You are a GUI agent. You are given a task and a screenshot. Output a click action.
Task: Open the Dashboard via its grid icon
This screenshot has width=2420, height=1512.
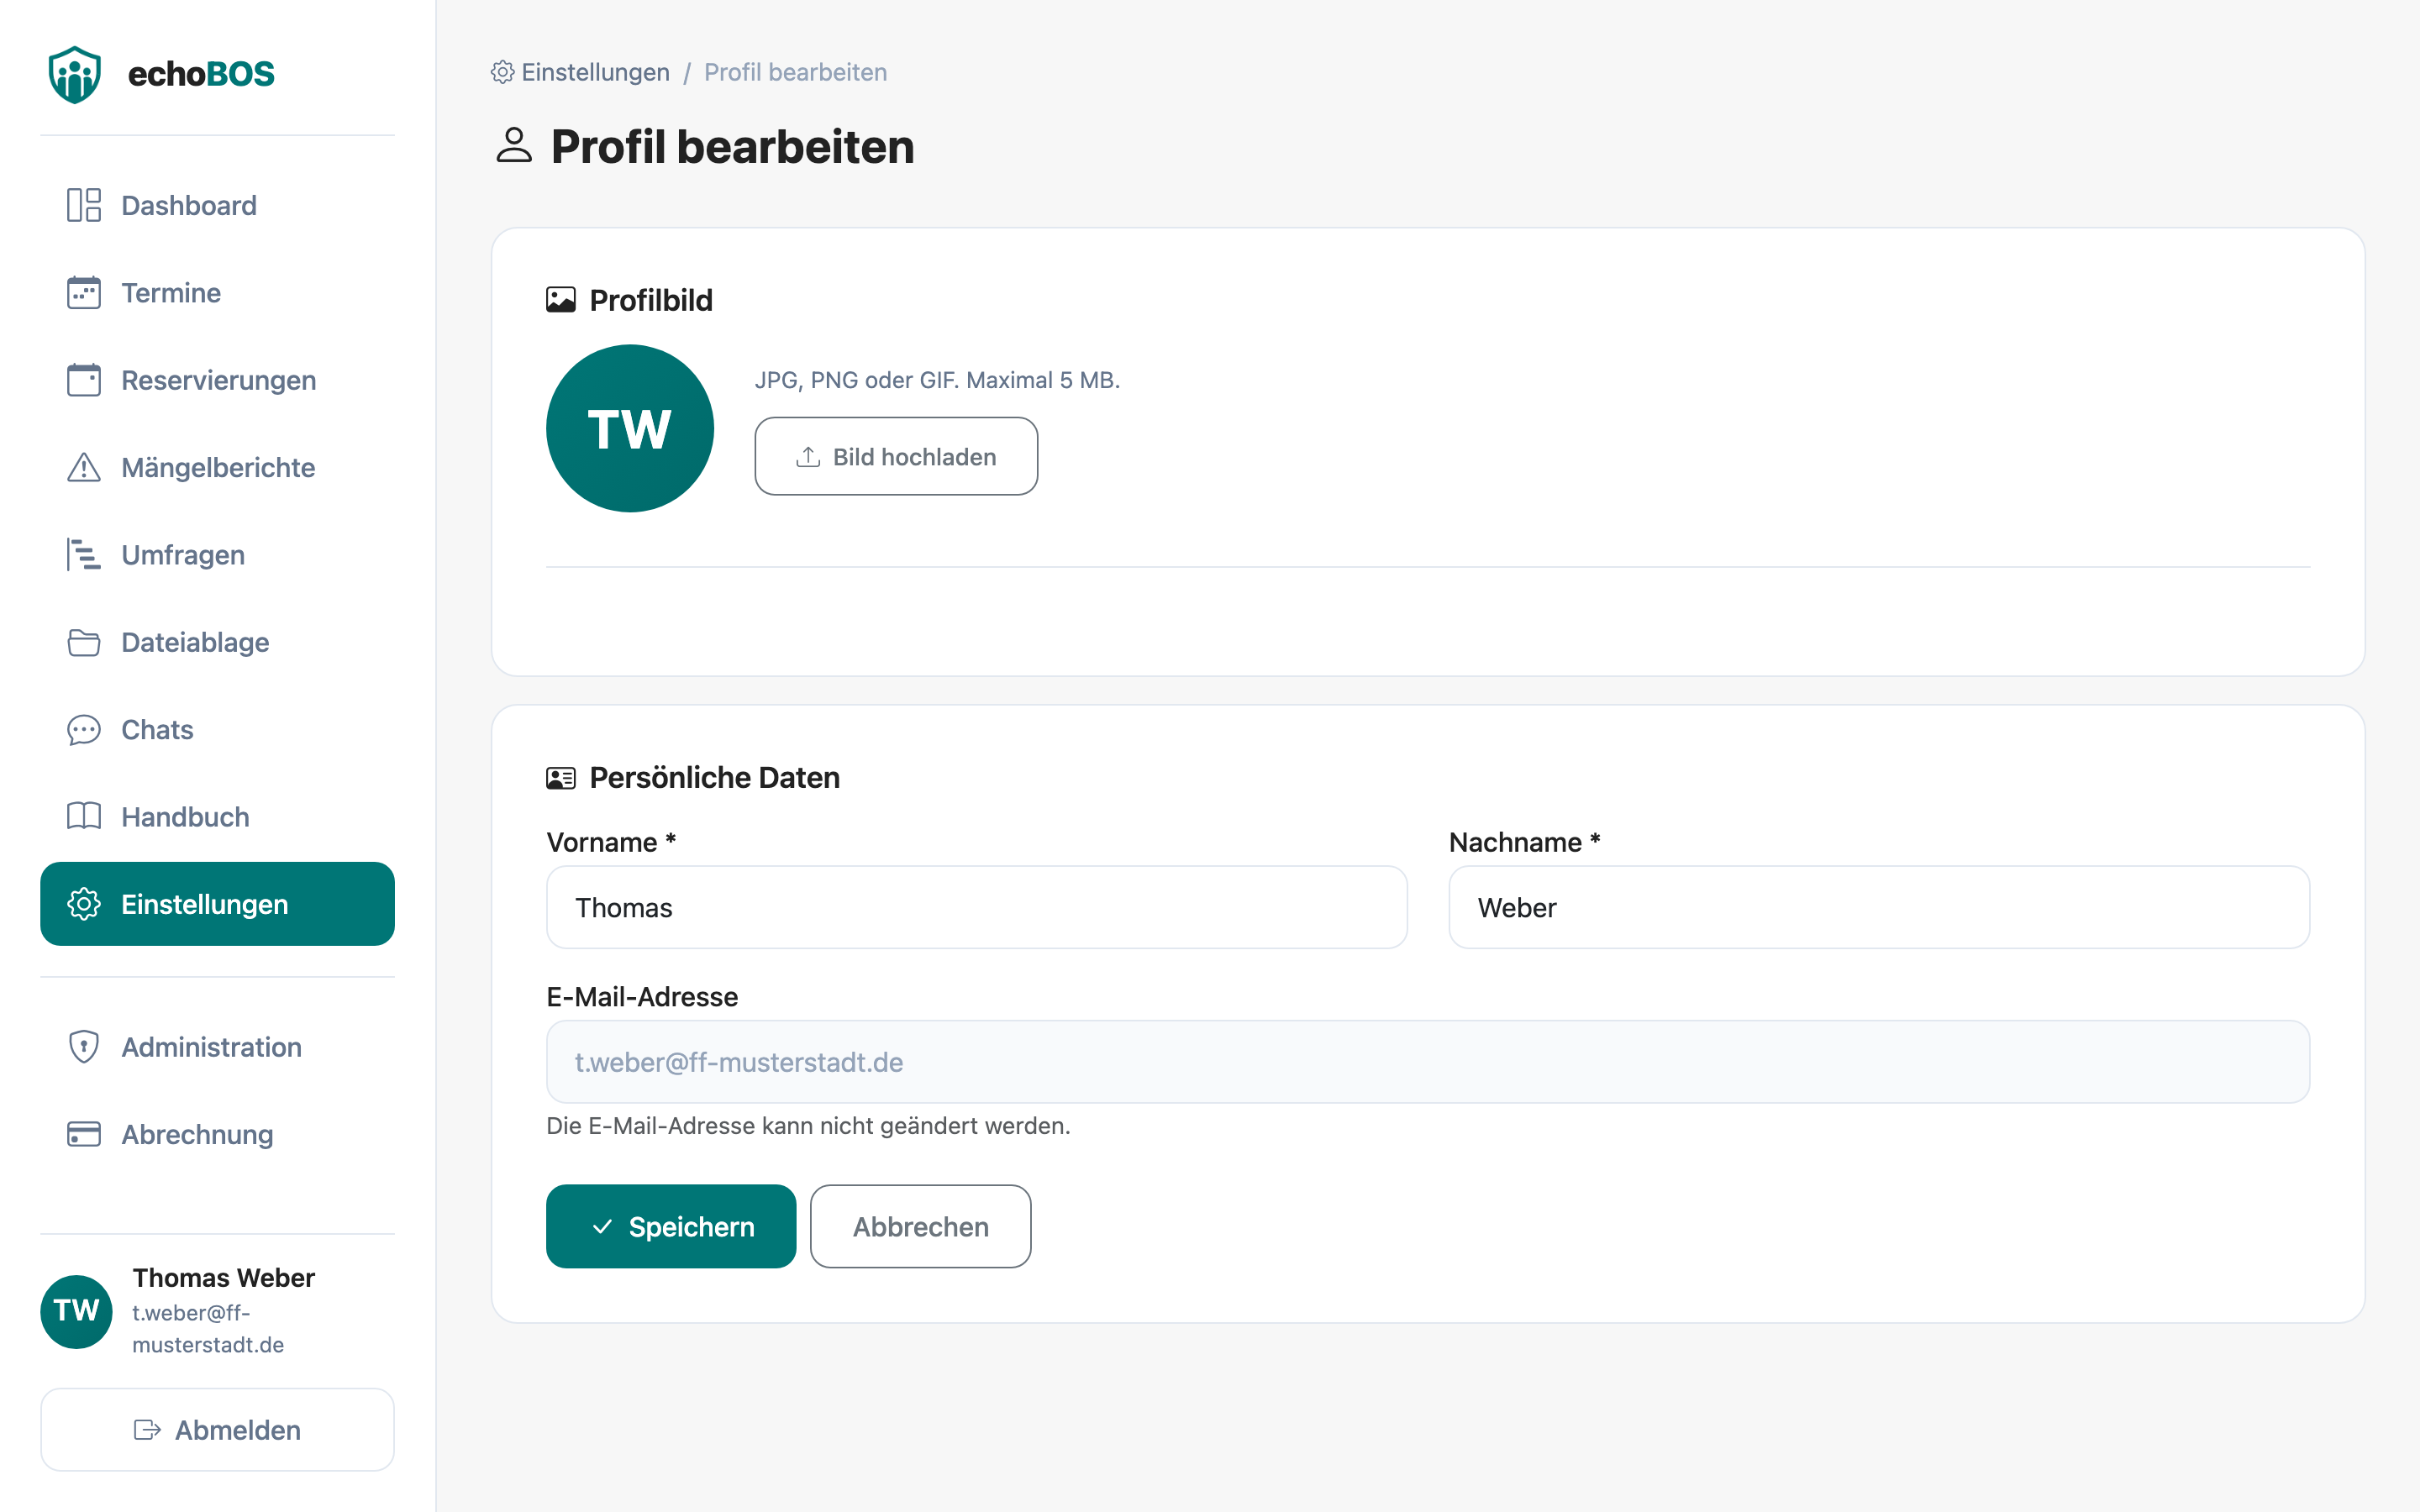click(x=84, y=205)
